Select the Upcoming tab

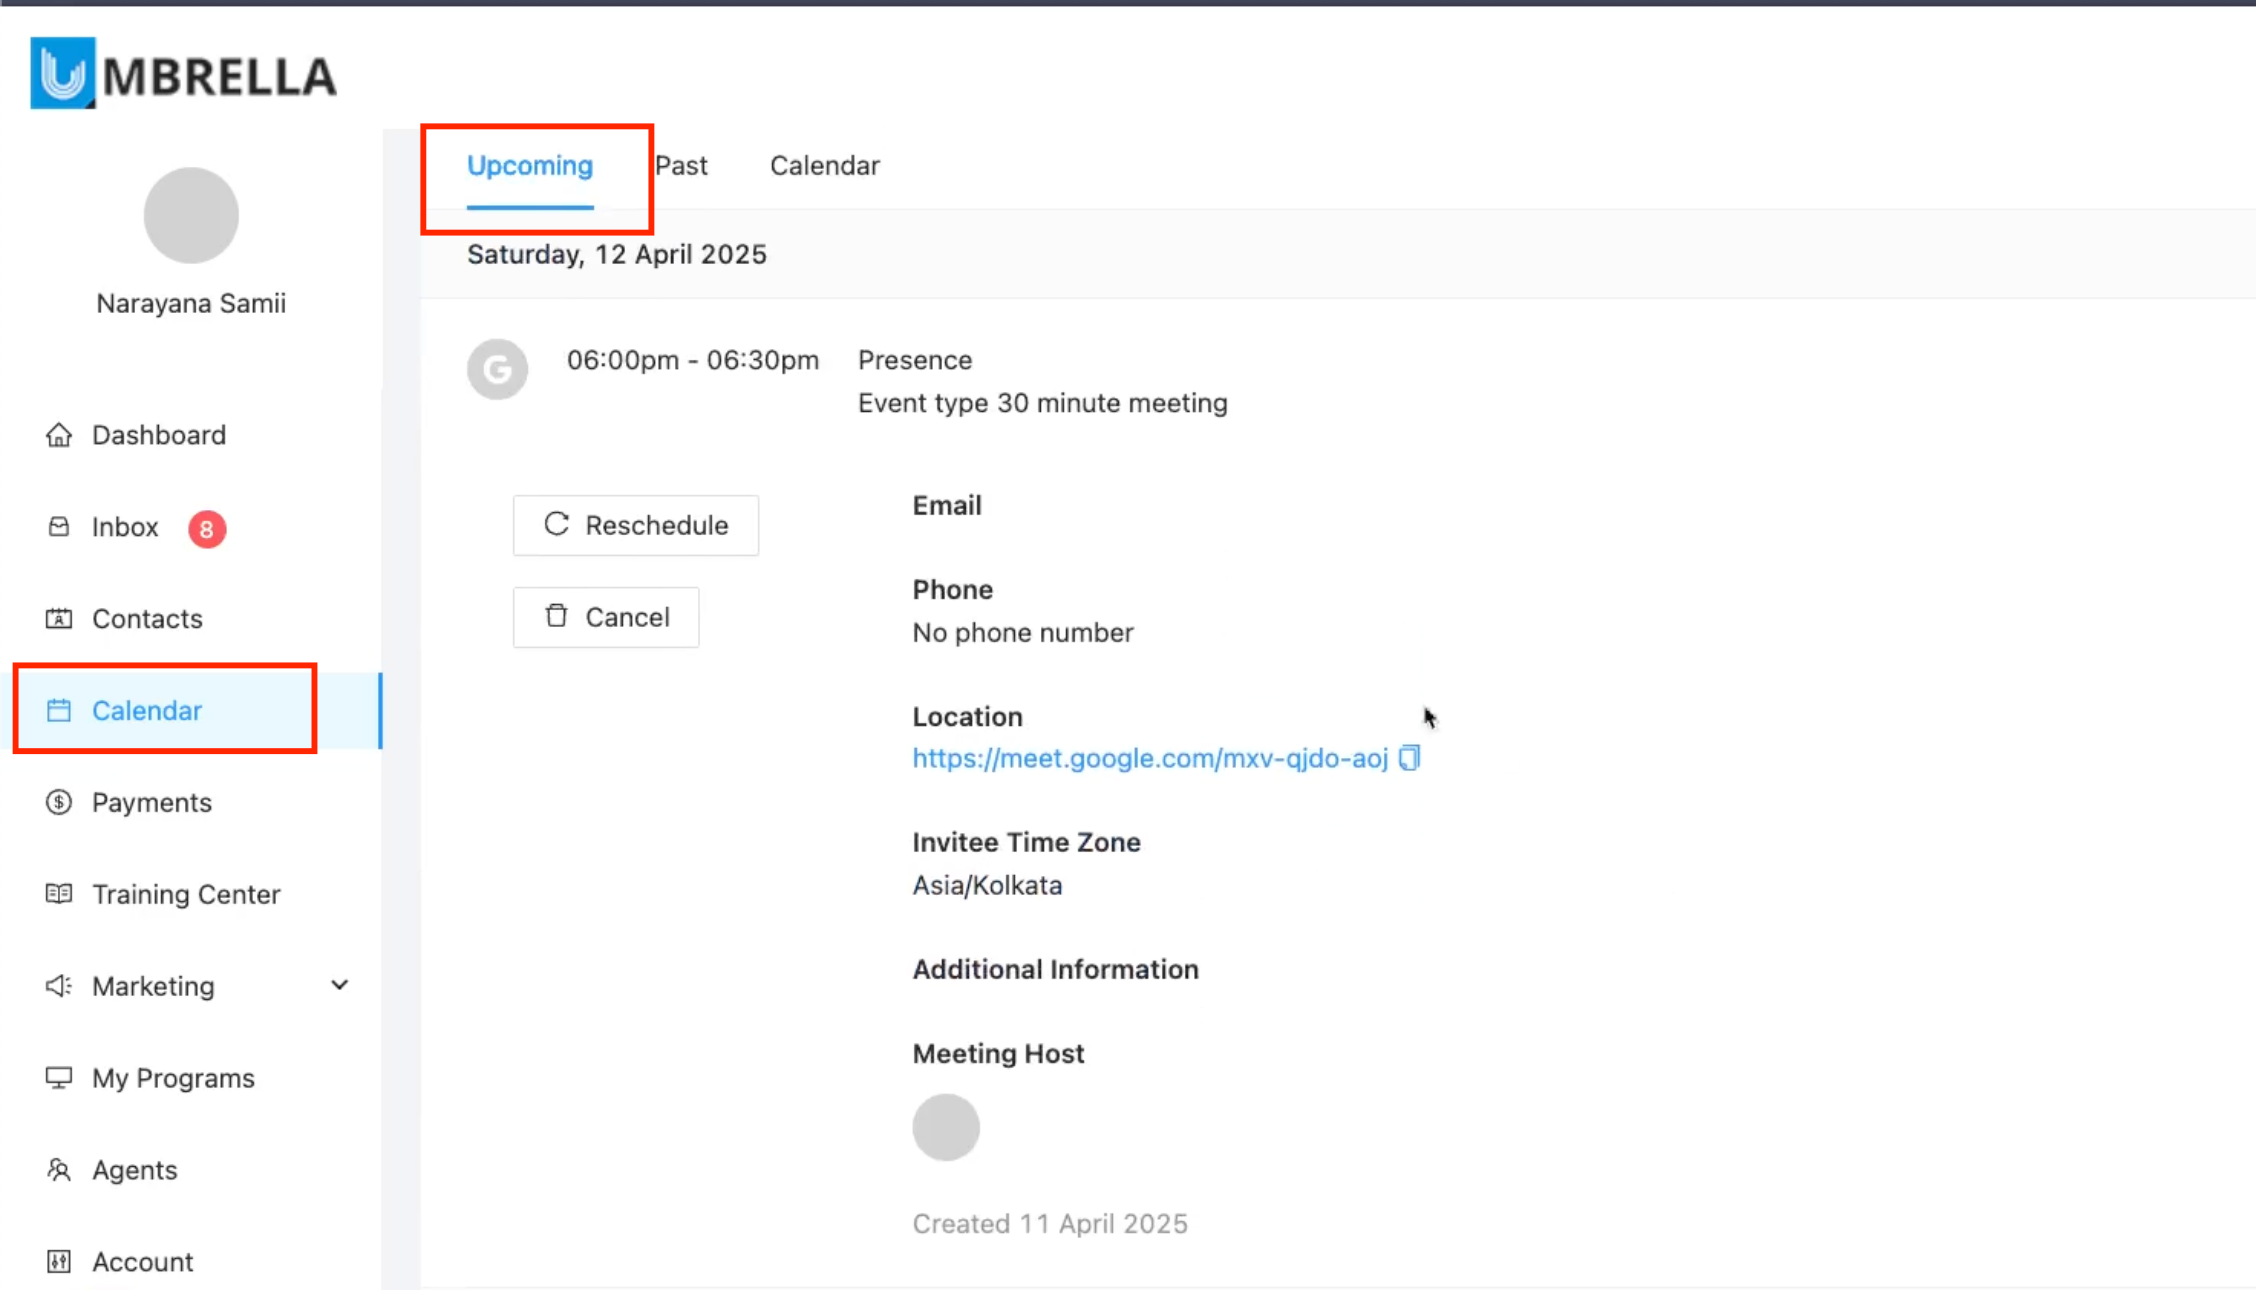tap(530, 166)
